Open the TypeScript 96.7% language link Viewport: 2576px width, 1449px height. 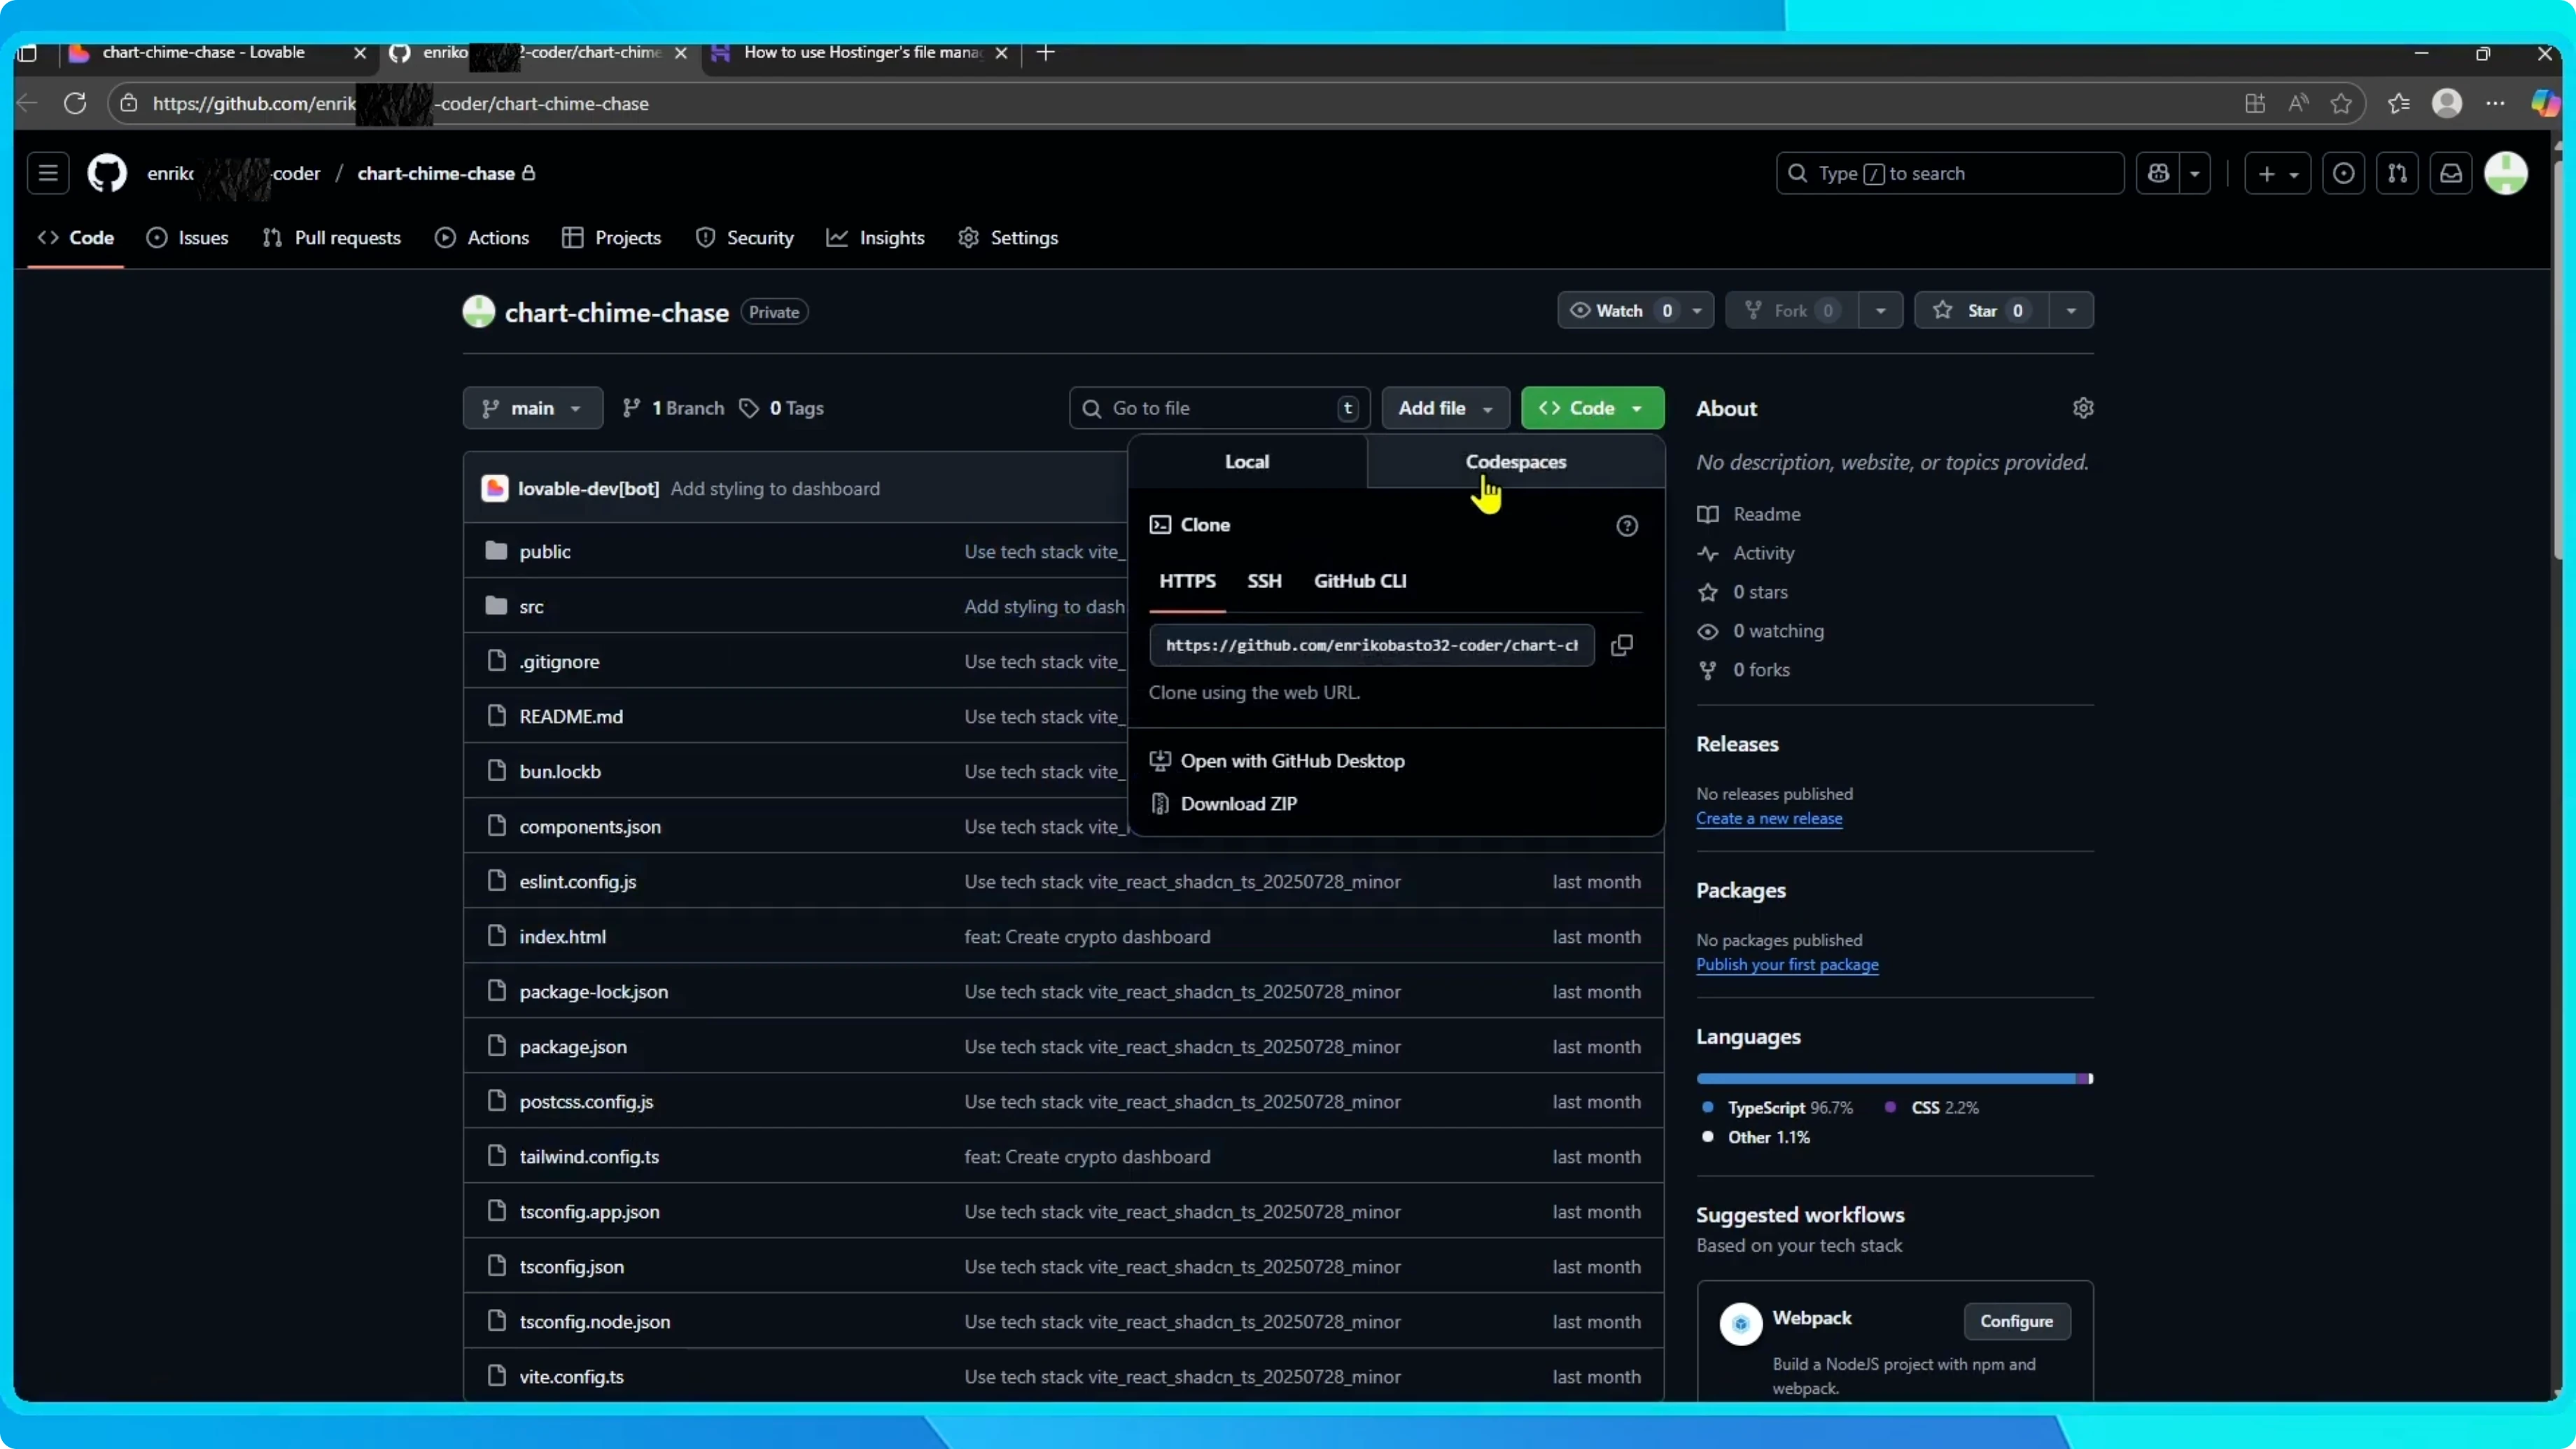click(1777, 1108)
